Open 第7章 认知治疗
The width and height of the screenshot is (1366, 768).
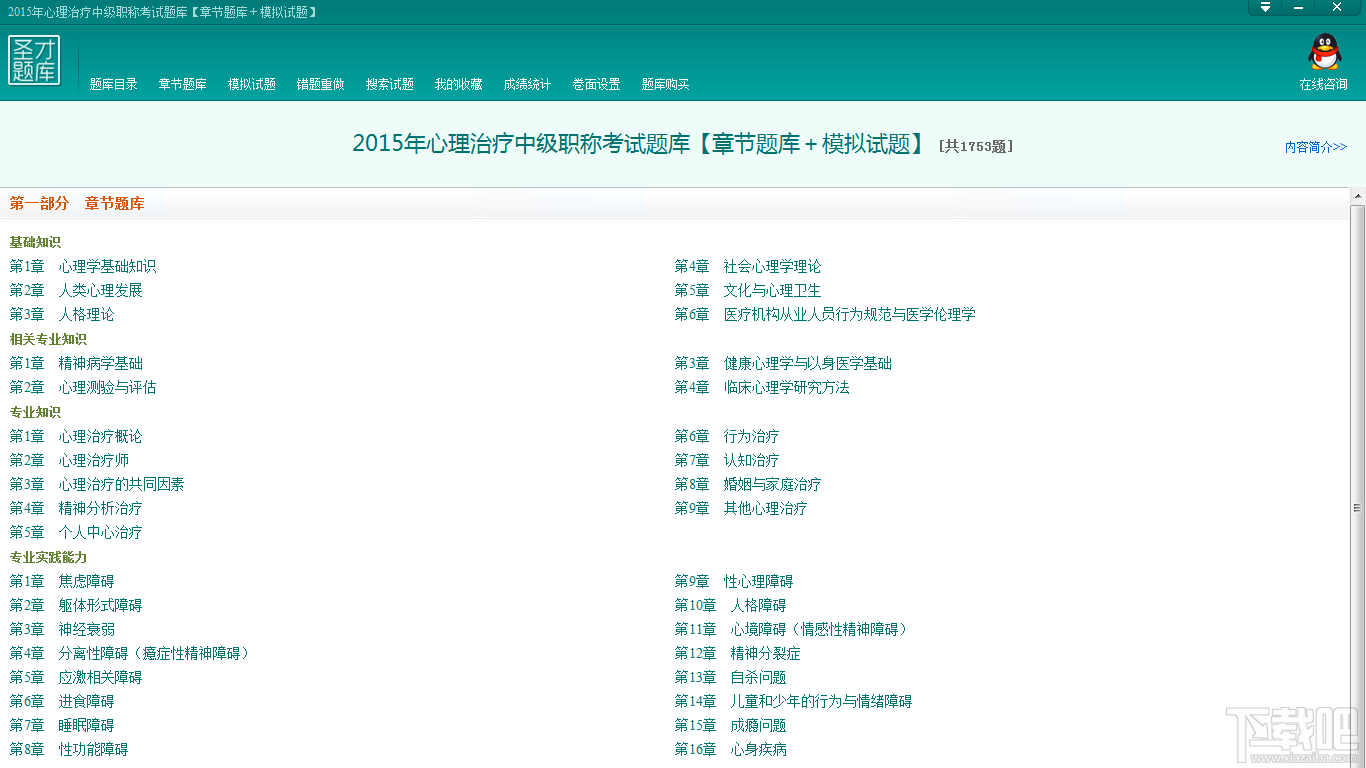pyautogui.click(x=727, y=460)
